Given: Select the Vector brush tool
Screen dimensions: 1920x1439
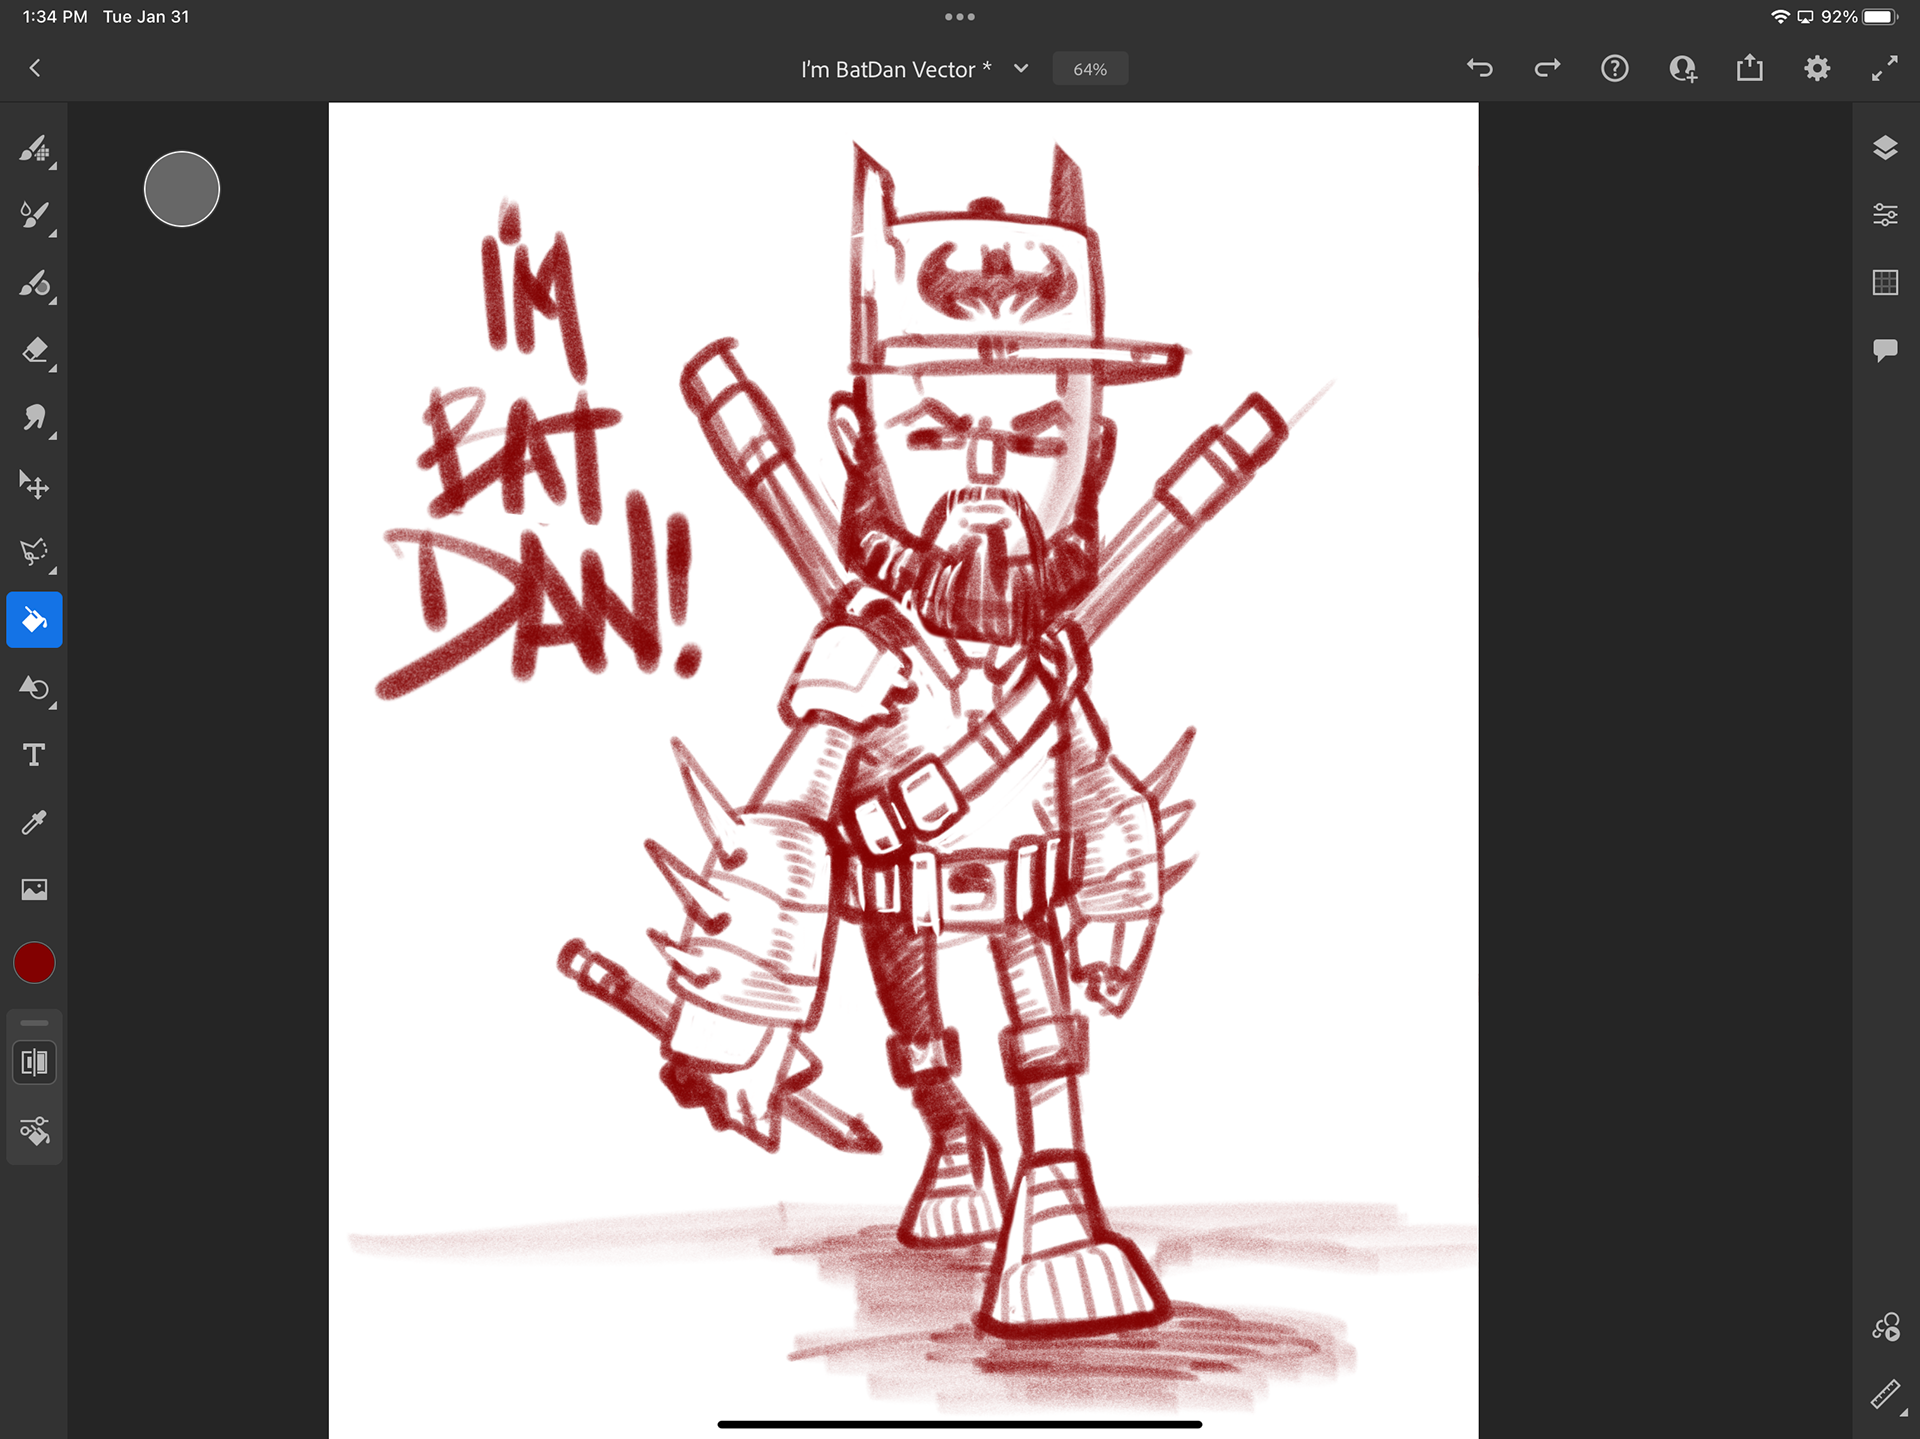Looking at the screenshot, I should point(34,284).
